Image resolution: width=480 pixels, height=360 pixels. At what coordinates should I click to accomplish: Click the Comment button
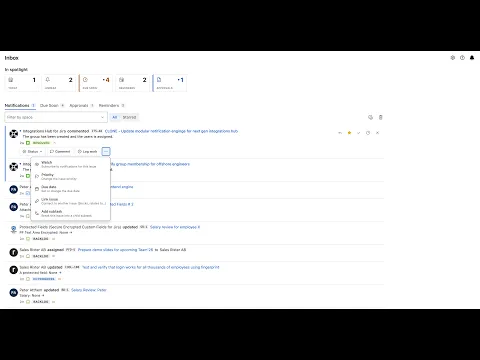60,152
